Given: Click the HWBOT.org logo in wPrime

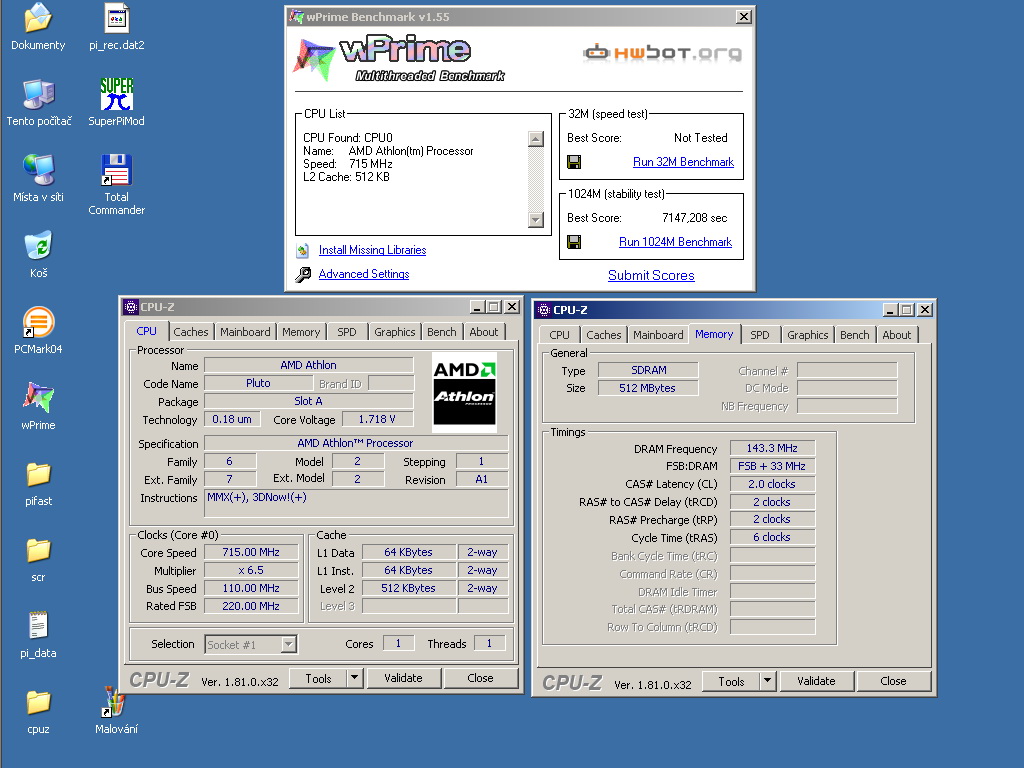Looking at the screenshot, I should tap(662, 53).
